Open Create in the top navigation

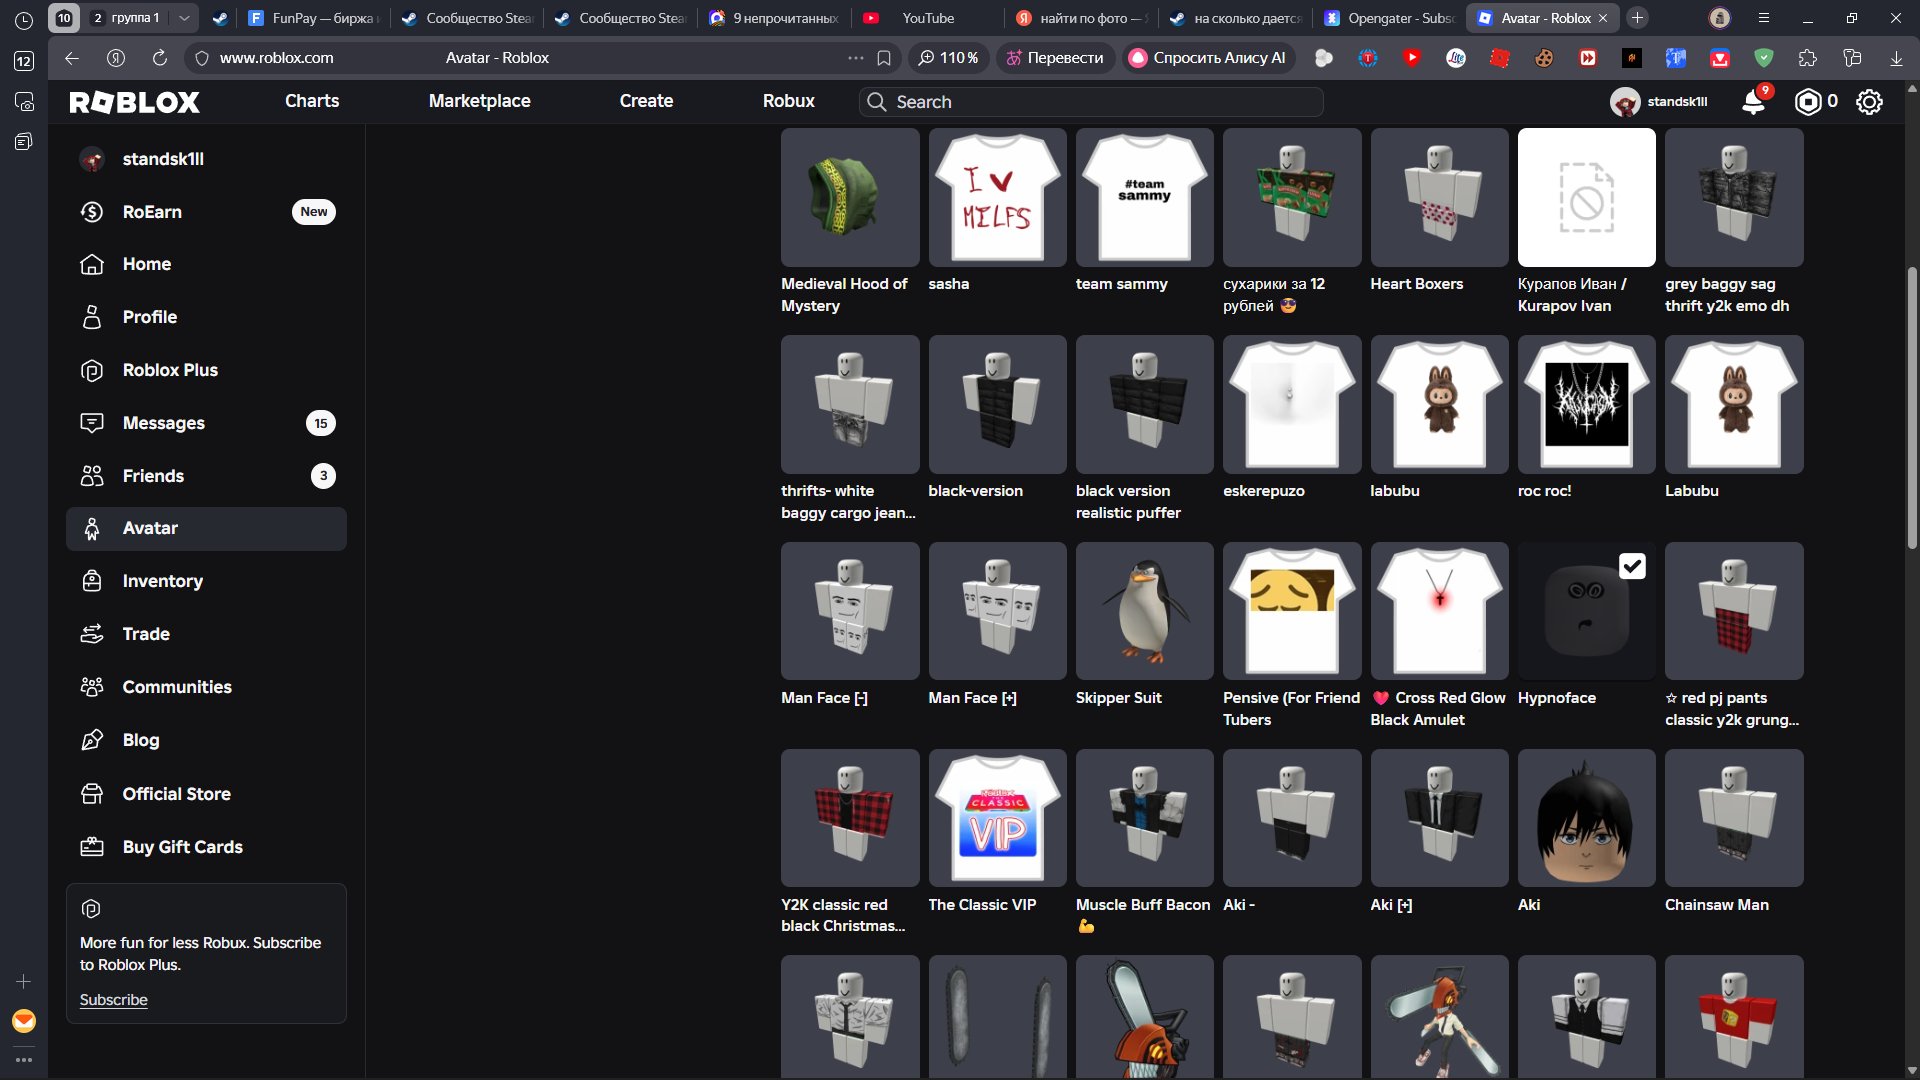click(646, 101)
